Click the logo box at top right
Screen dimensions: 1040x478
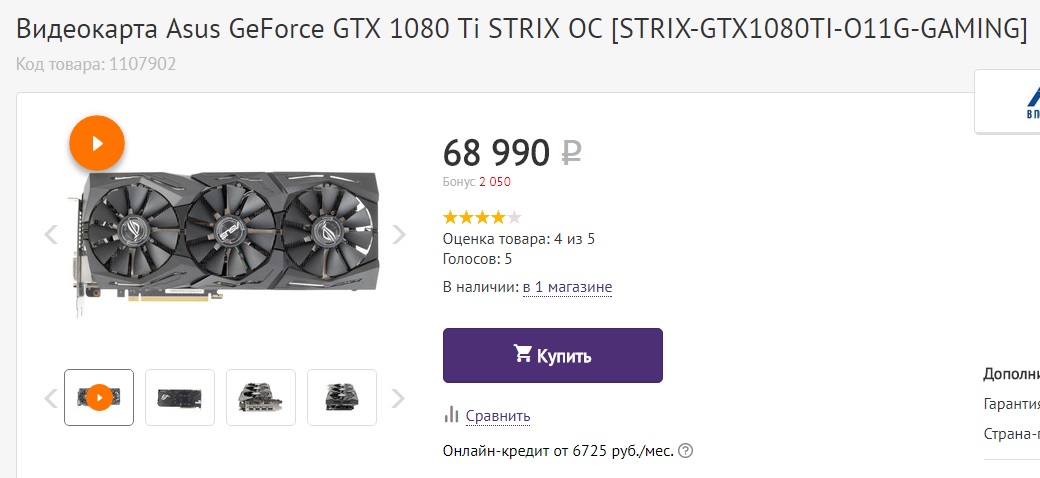point(1008,102)
